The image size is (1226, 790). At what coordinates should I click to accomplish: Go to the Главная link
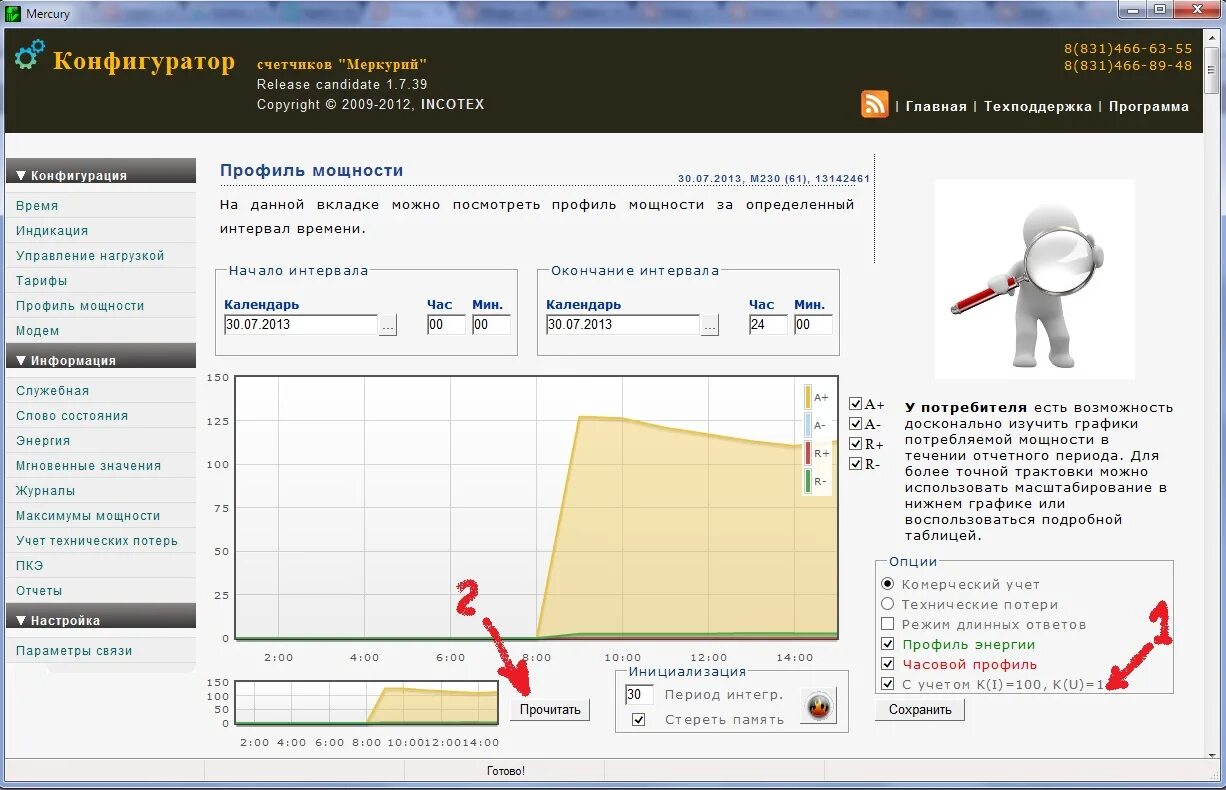click(x=936, y=106)
